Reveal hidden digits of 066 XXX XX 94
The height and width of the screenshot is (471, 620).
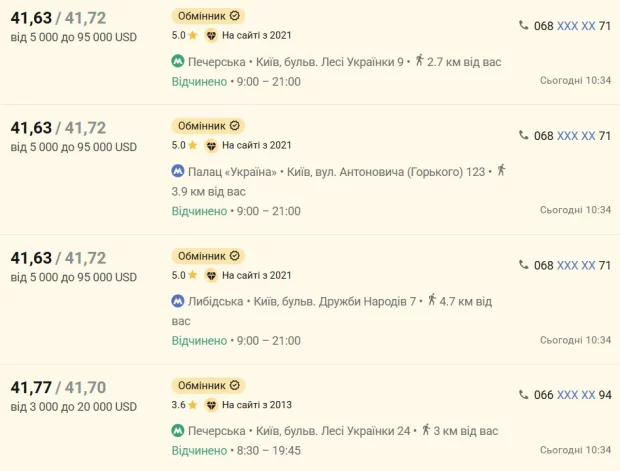coord(576,395)
